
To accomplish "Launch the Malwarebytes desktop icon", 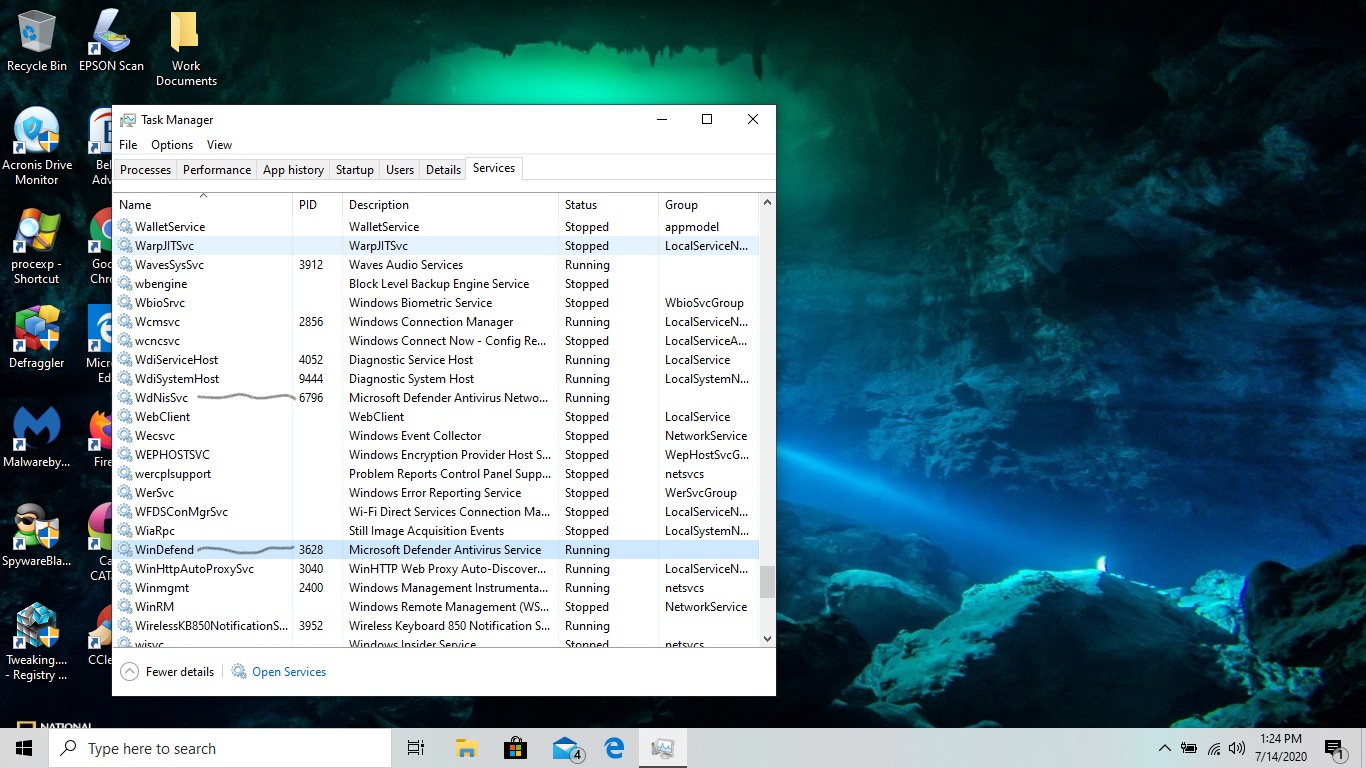I will 37,437.
